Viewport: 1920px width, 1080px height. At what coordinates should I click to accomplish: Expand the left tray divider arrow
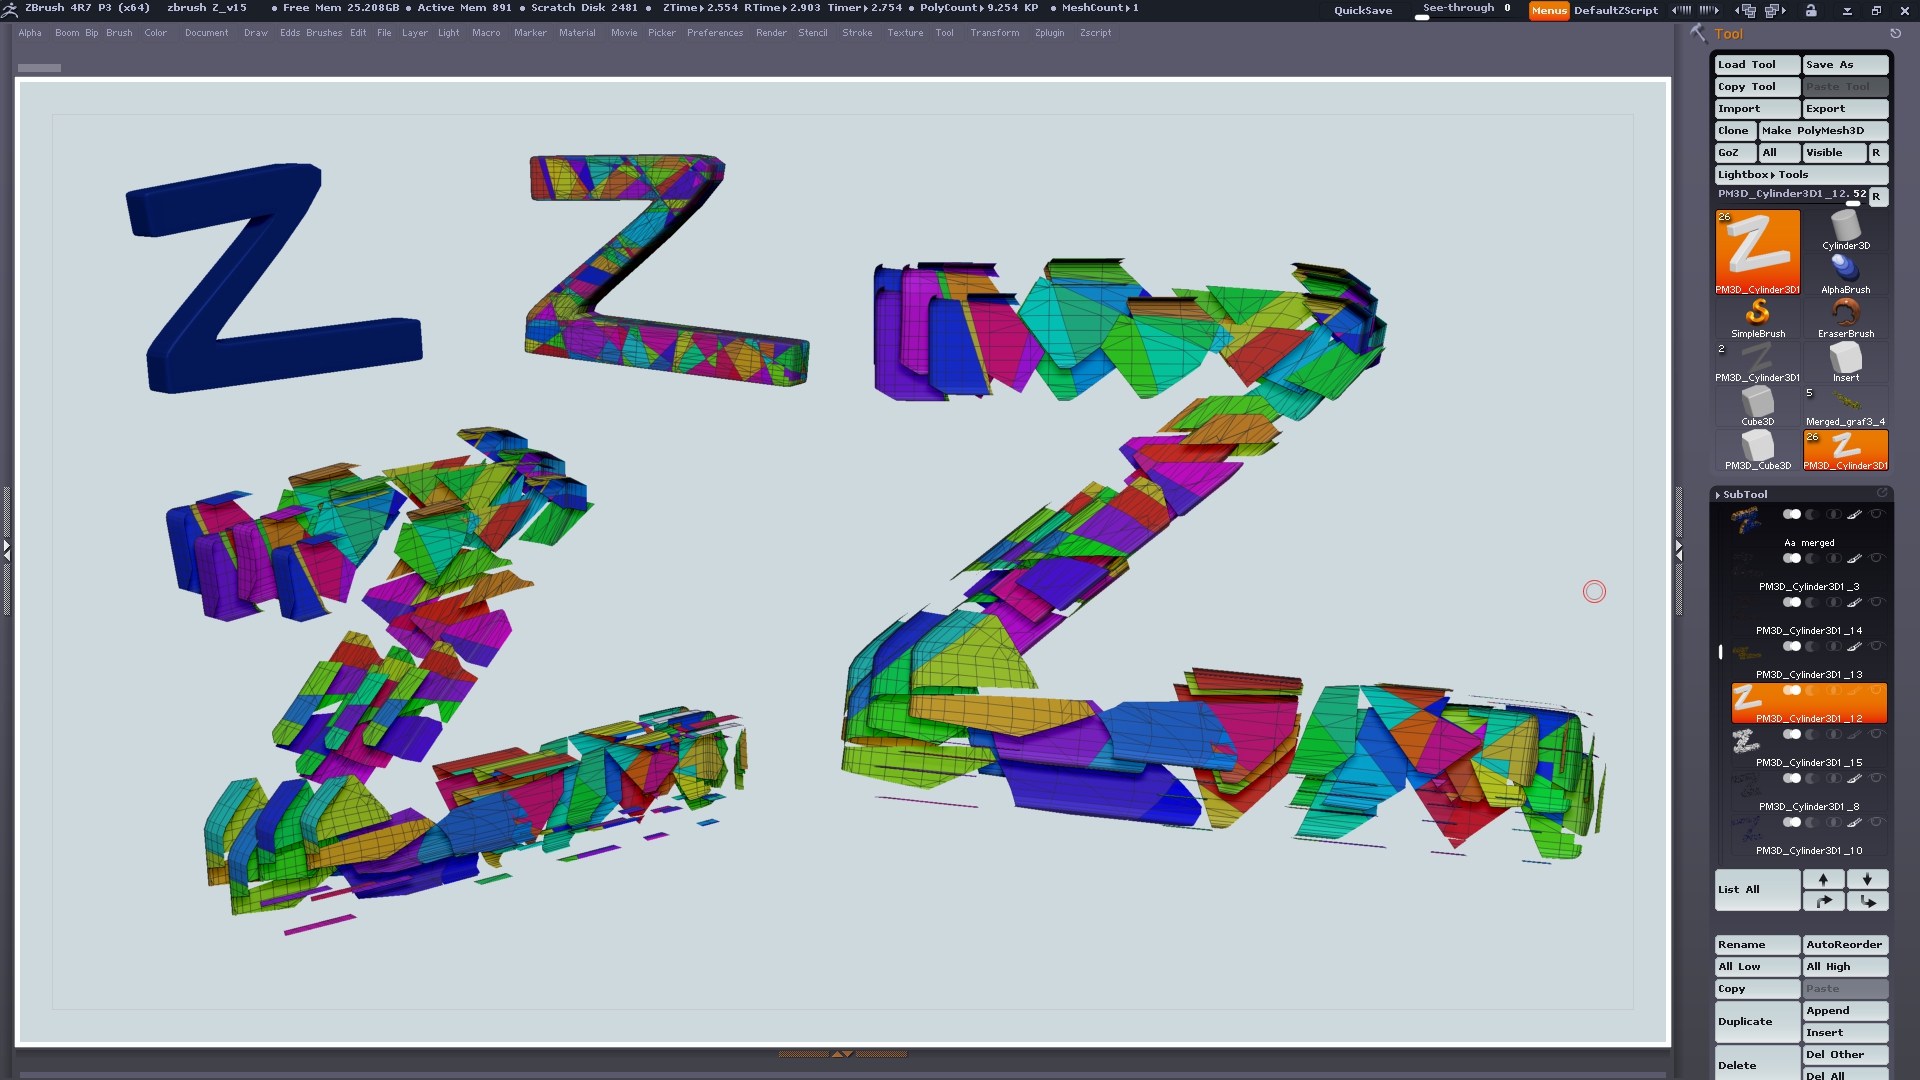click(6, 549)
